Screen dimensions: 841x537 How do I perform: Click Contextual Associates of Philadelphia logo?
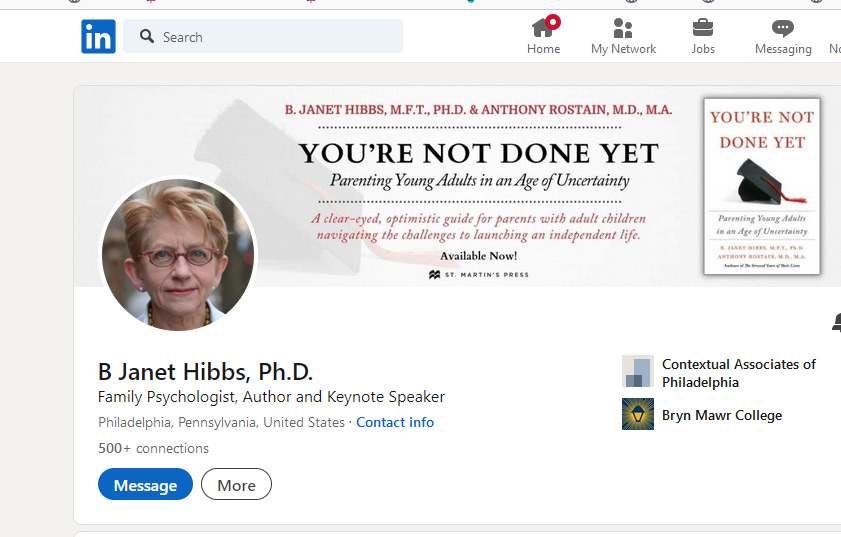click(638, 371)
